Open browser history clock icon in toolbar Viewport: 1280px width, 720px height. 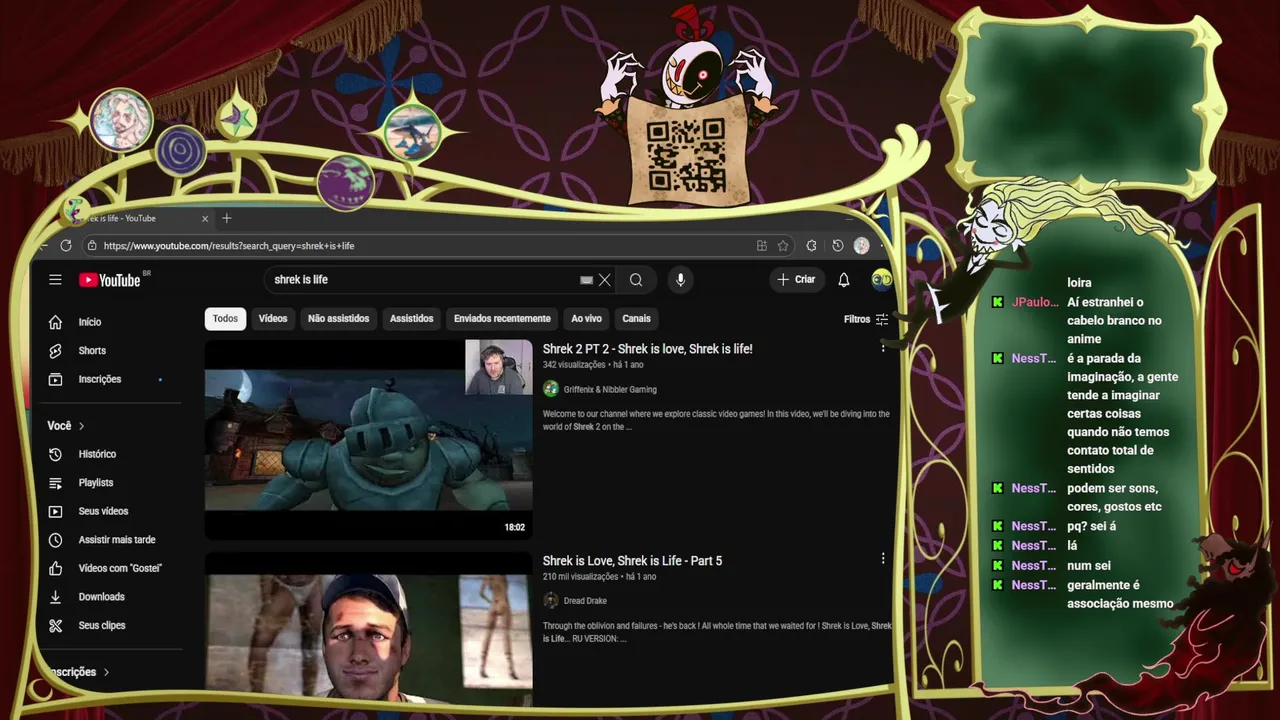837,245
